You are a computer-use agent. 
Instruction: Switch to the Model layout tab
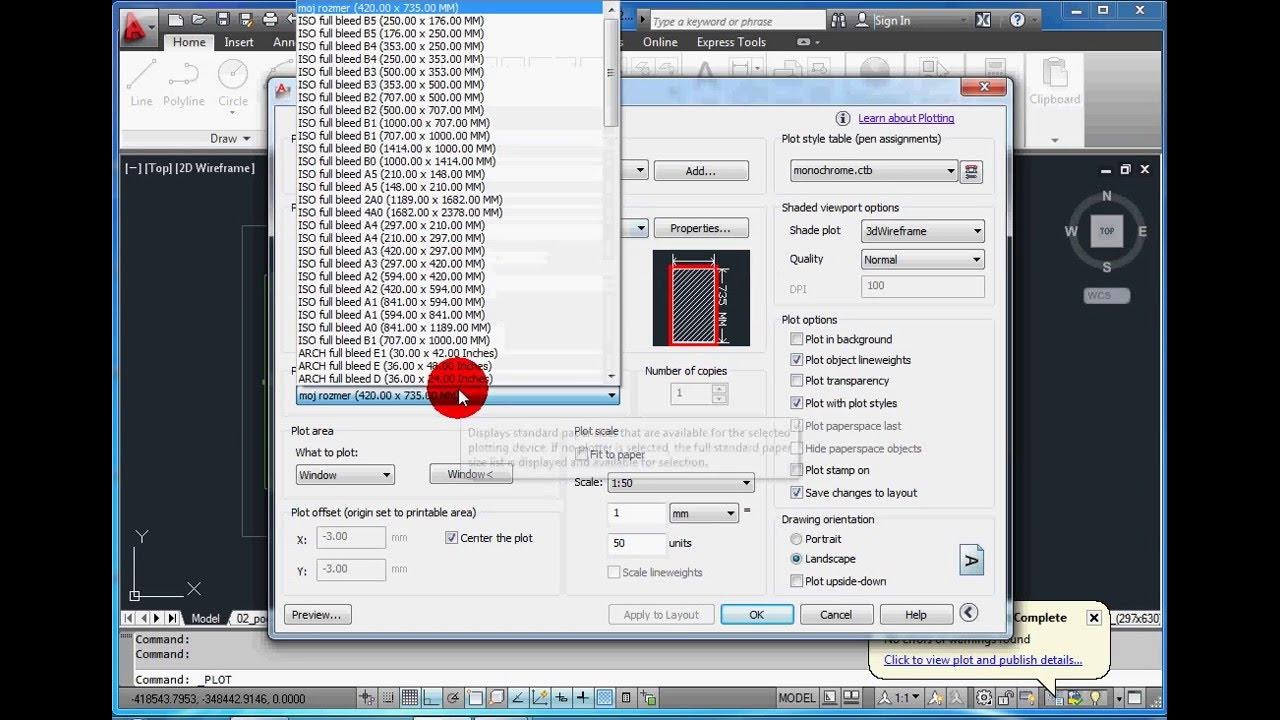(x=205, y=619)
